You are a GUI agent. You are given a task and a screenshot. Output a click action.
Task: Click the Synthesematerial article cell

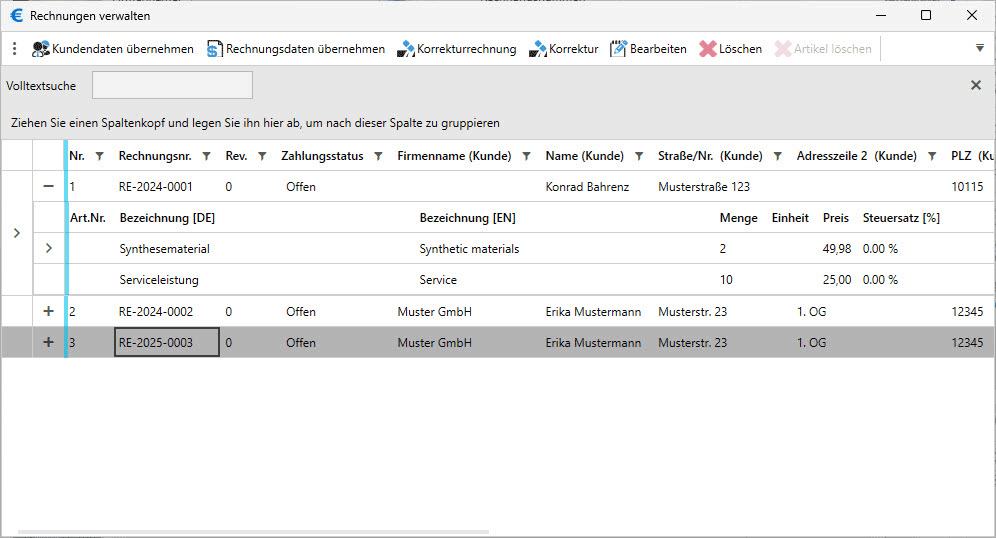165,249
